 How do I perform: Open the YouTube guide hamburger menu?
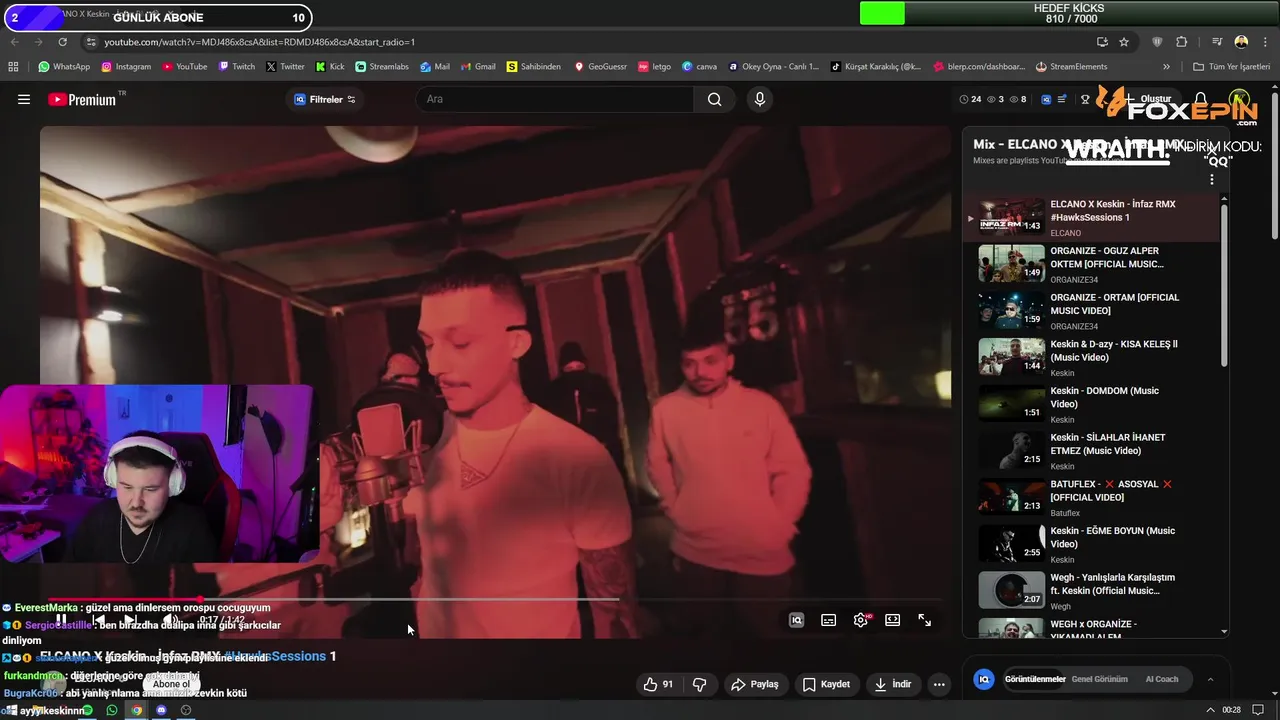24,99
